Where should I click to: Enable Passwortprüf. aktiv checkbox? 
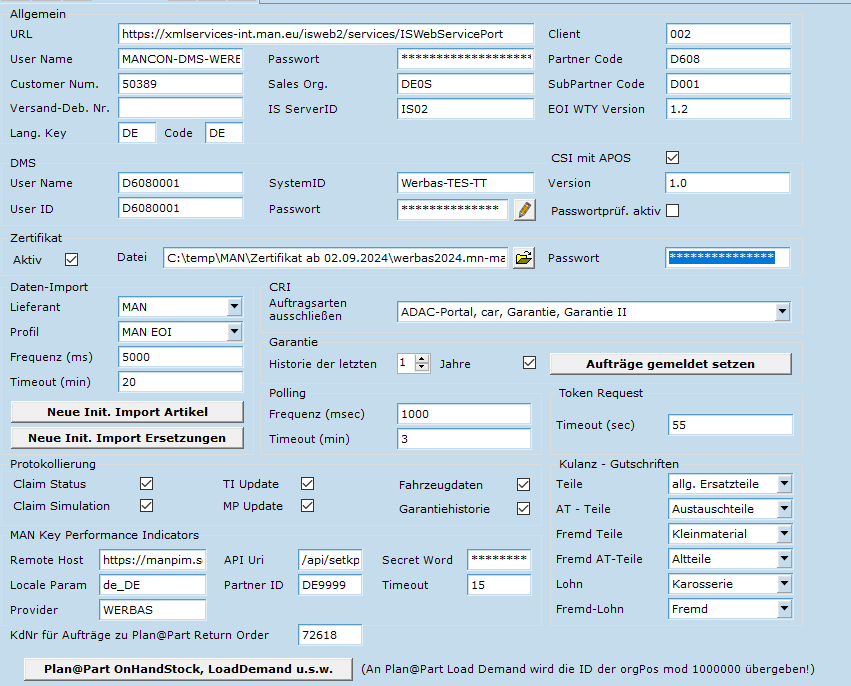[x=673, y=210]
